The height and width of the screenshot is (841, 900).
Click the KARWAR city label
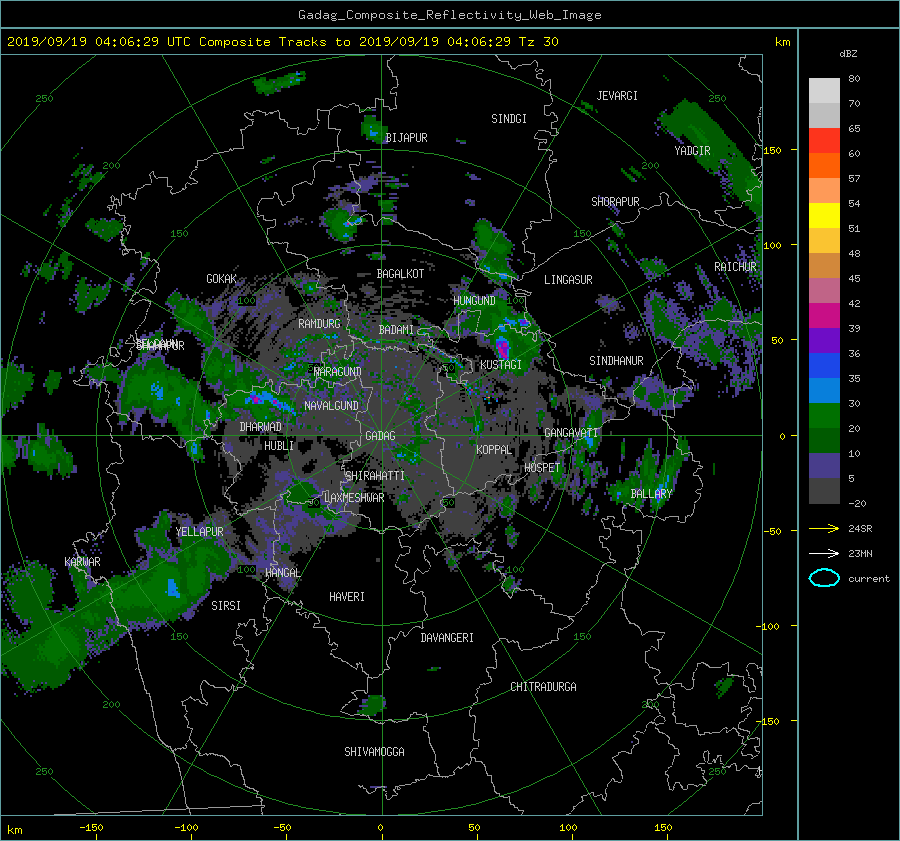[x=83, y=562]
